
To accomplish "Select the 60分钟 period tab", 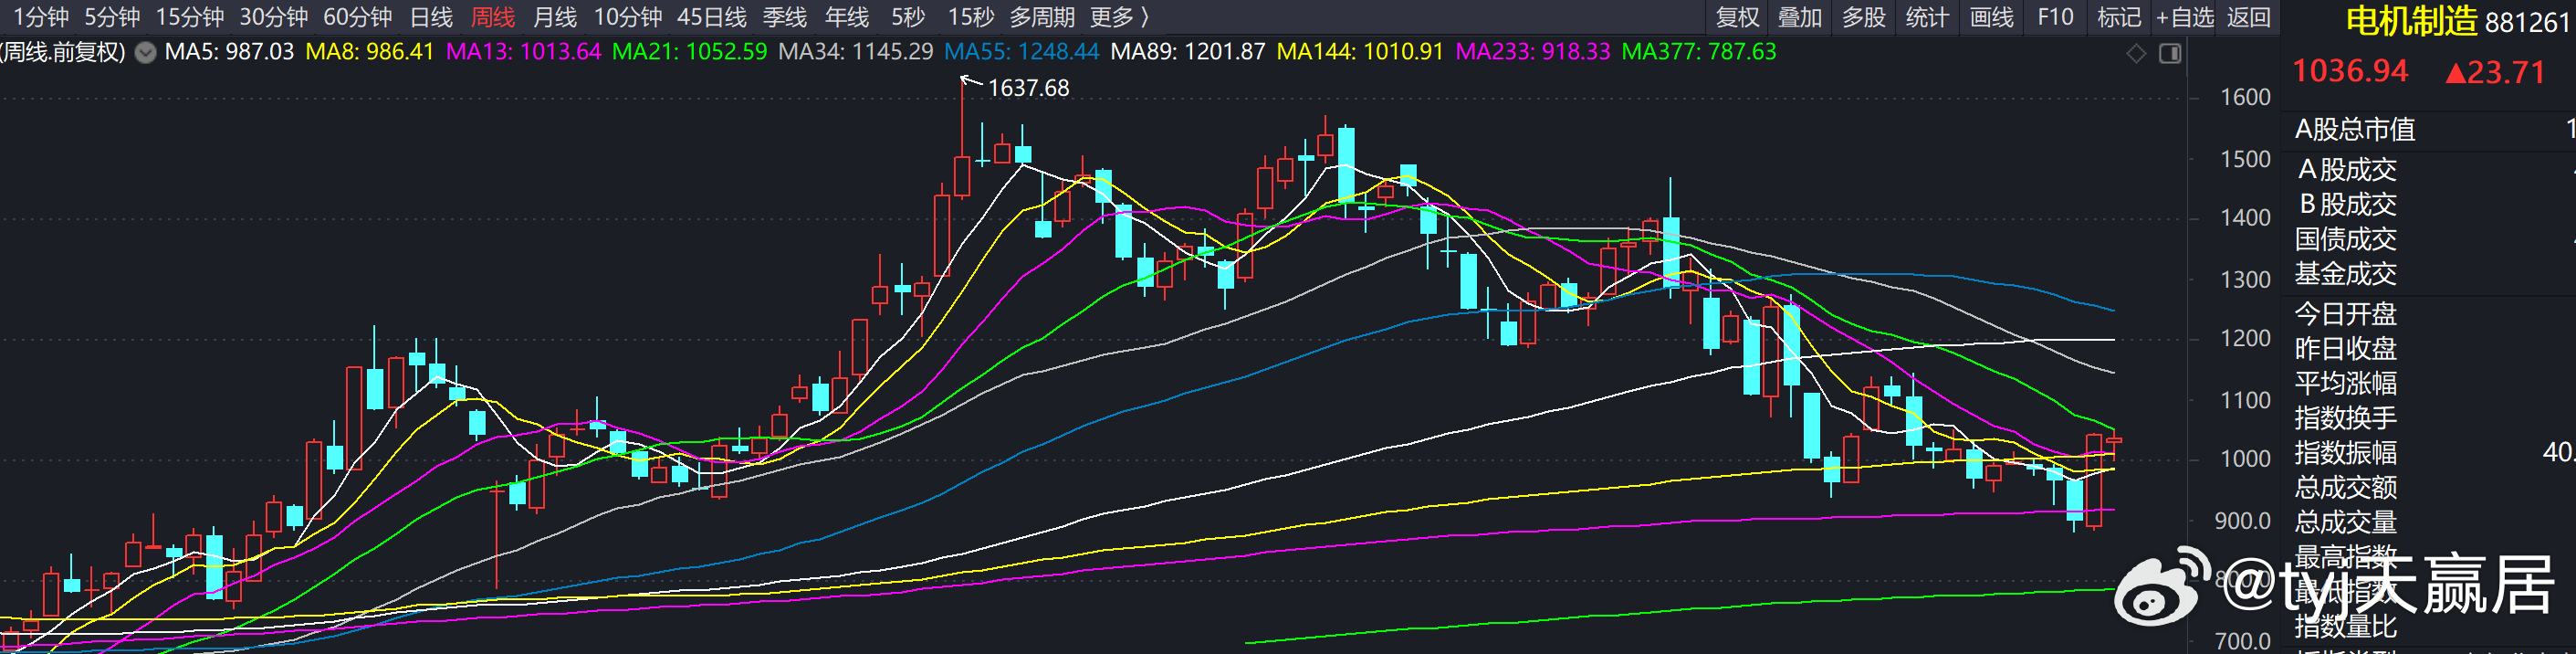I will (x=358, y=17).
